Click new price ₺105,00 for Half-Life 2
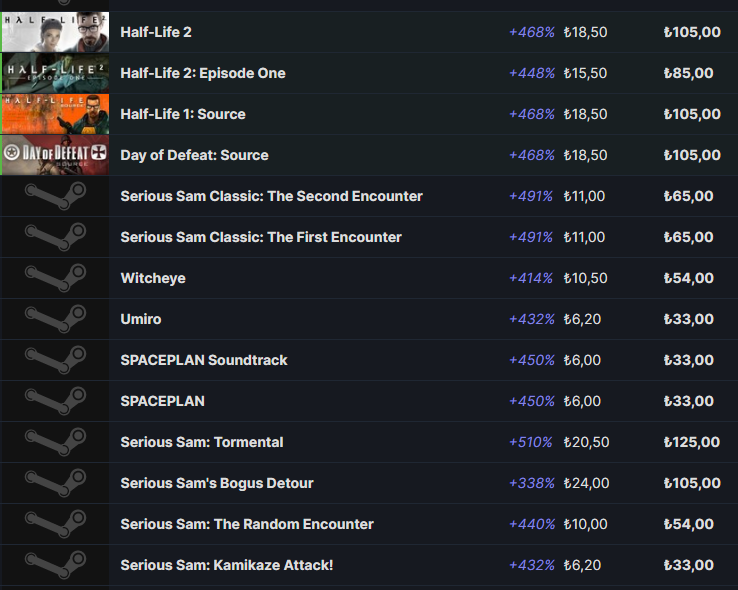Viewport: 738px width, 590px height. tap(692, 32)
